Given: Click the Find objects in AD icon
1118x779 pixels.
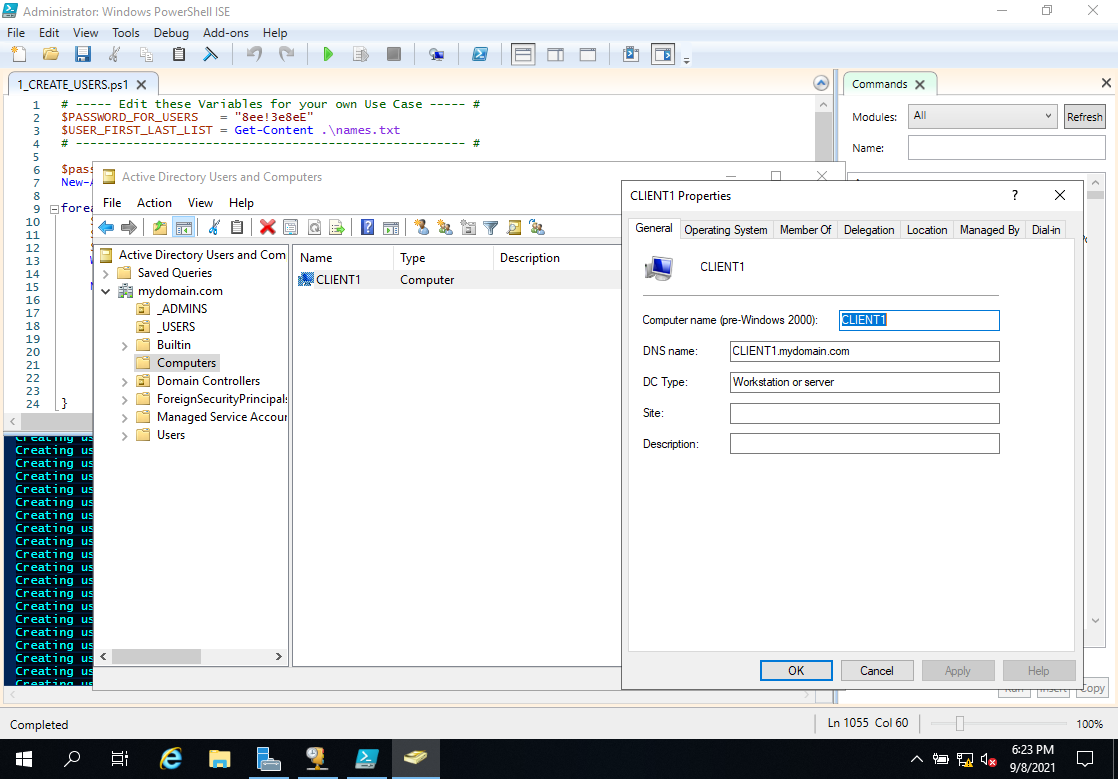Looking at the screenshot, I should (x=513, y=227).
